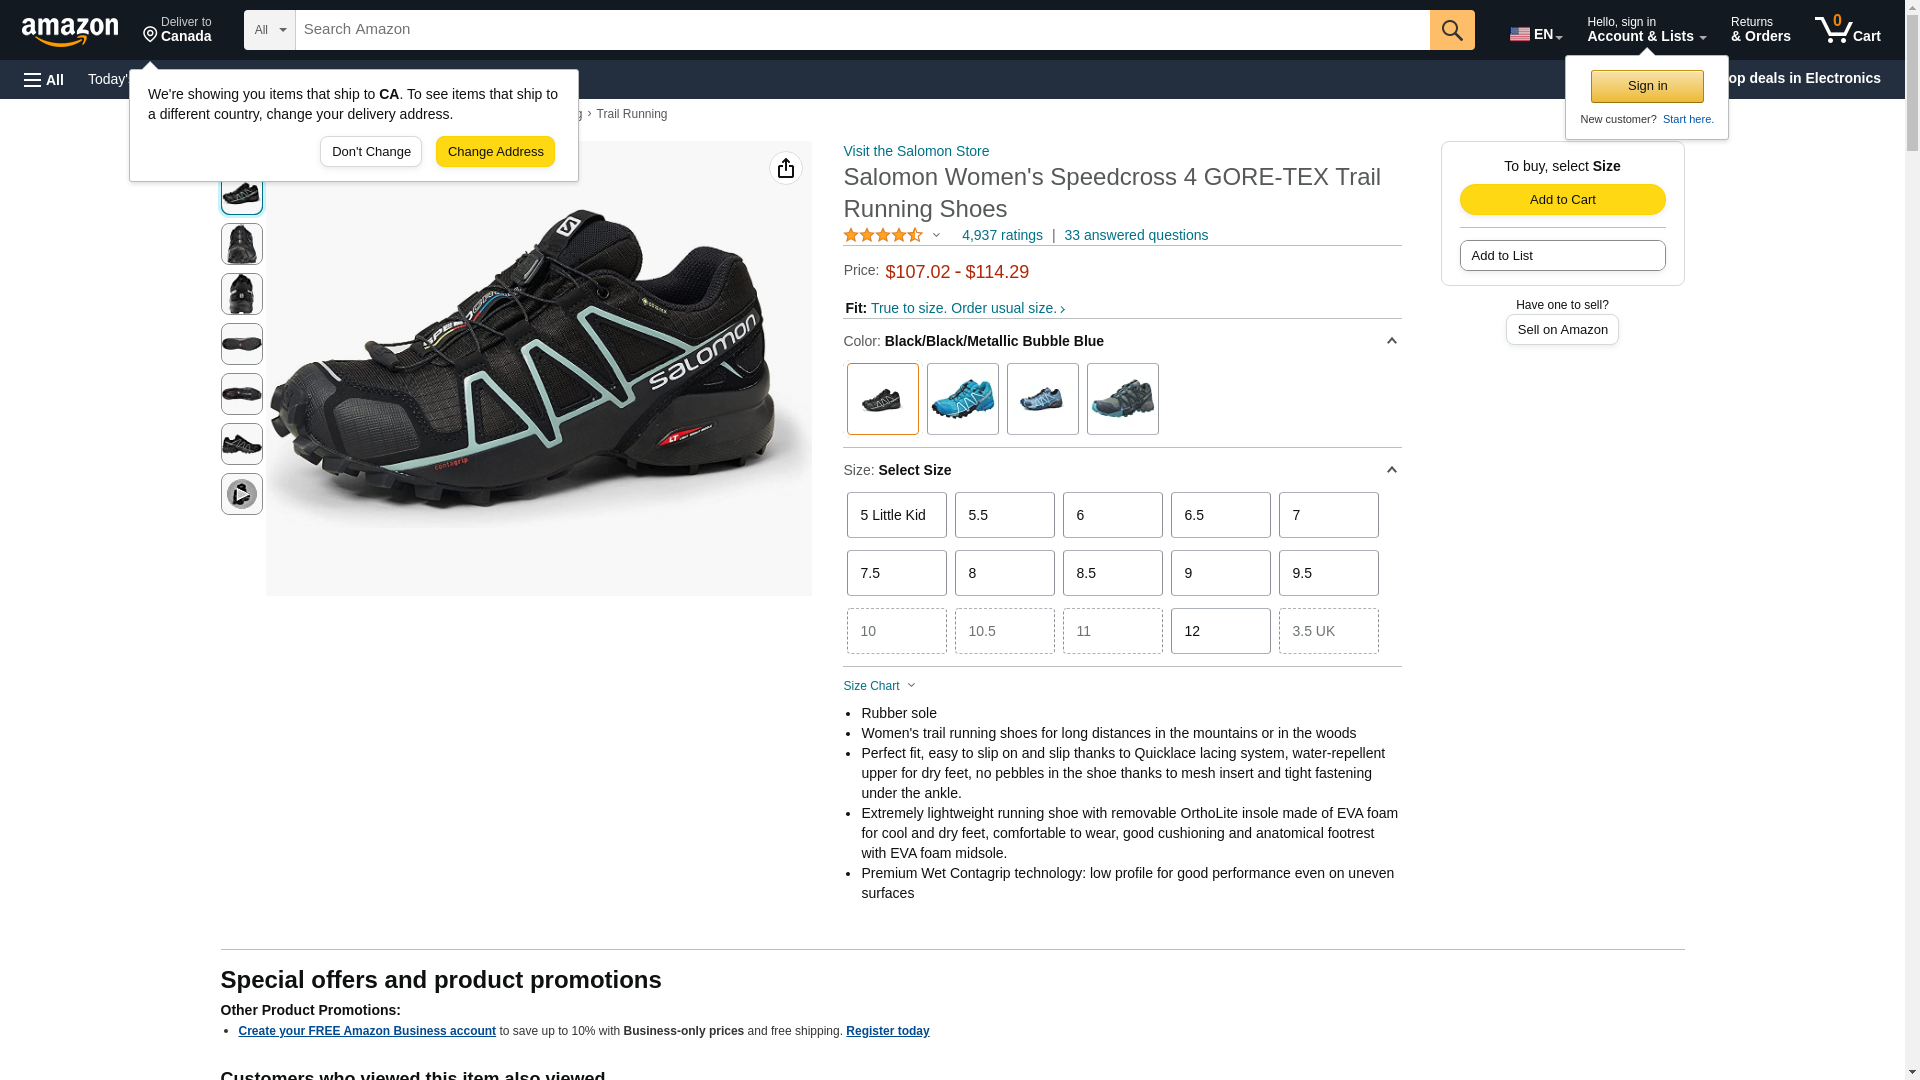This screenshot has width=1920, height=1080.
Task: Click the Amazon logo
Action: (x=70, y=31)
